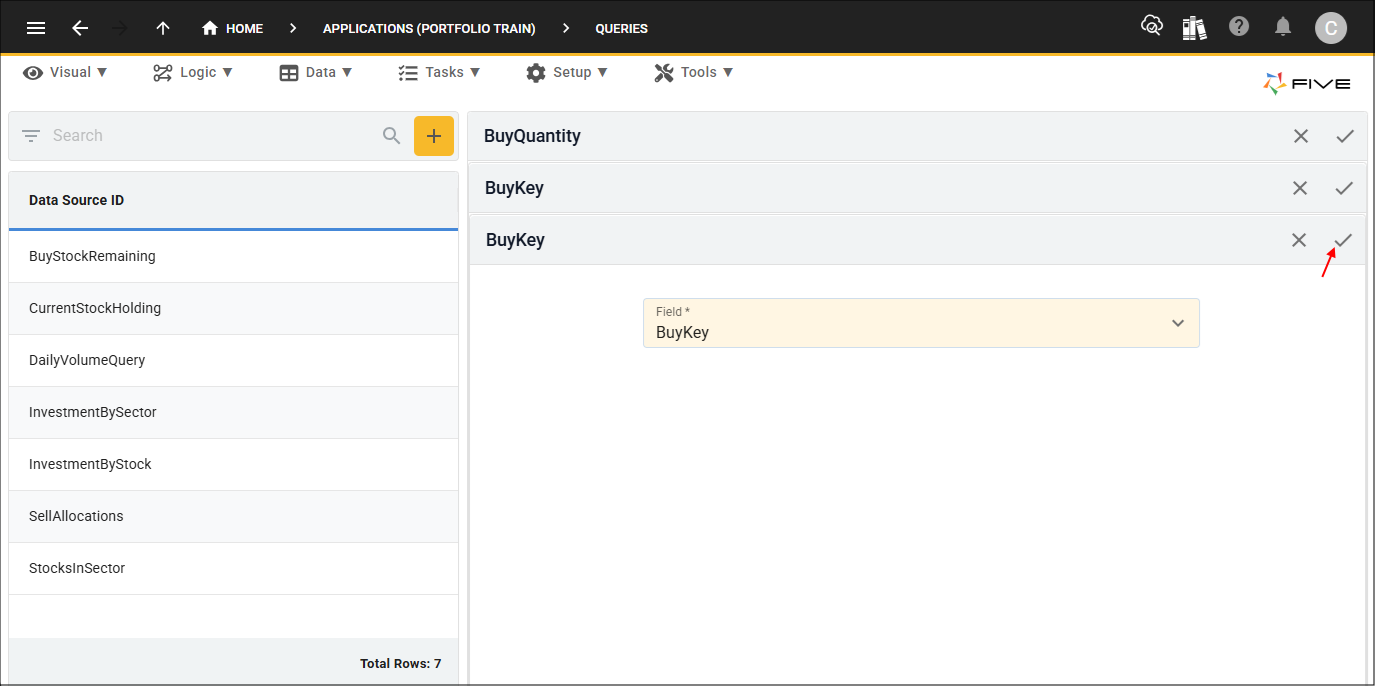Click the forward arrow navigation icon
1375x686 pixels.
(121, 28)
